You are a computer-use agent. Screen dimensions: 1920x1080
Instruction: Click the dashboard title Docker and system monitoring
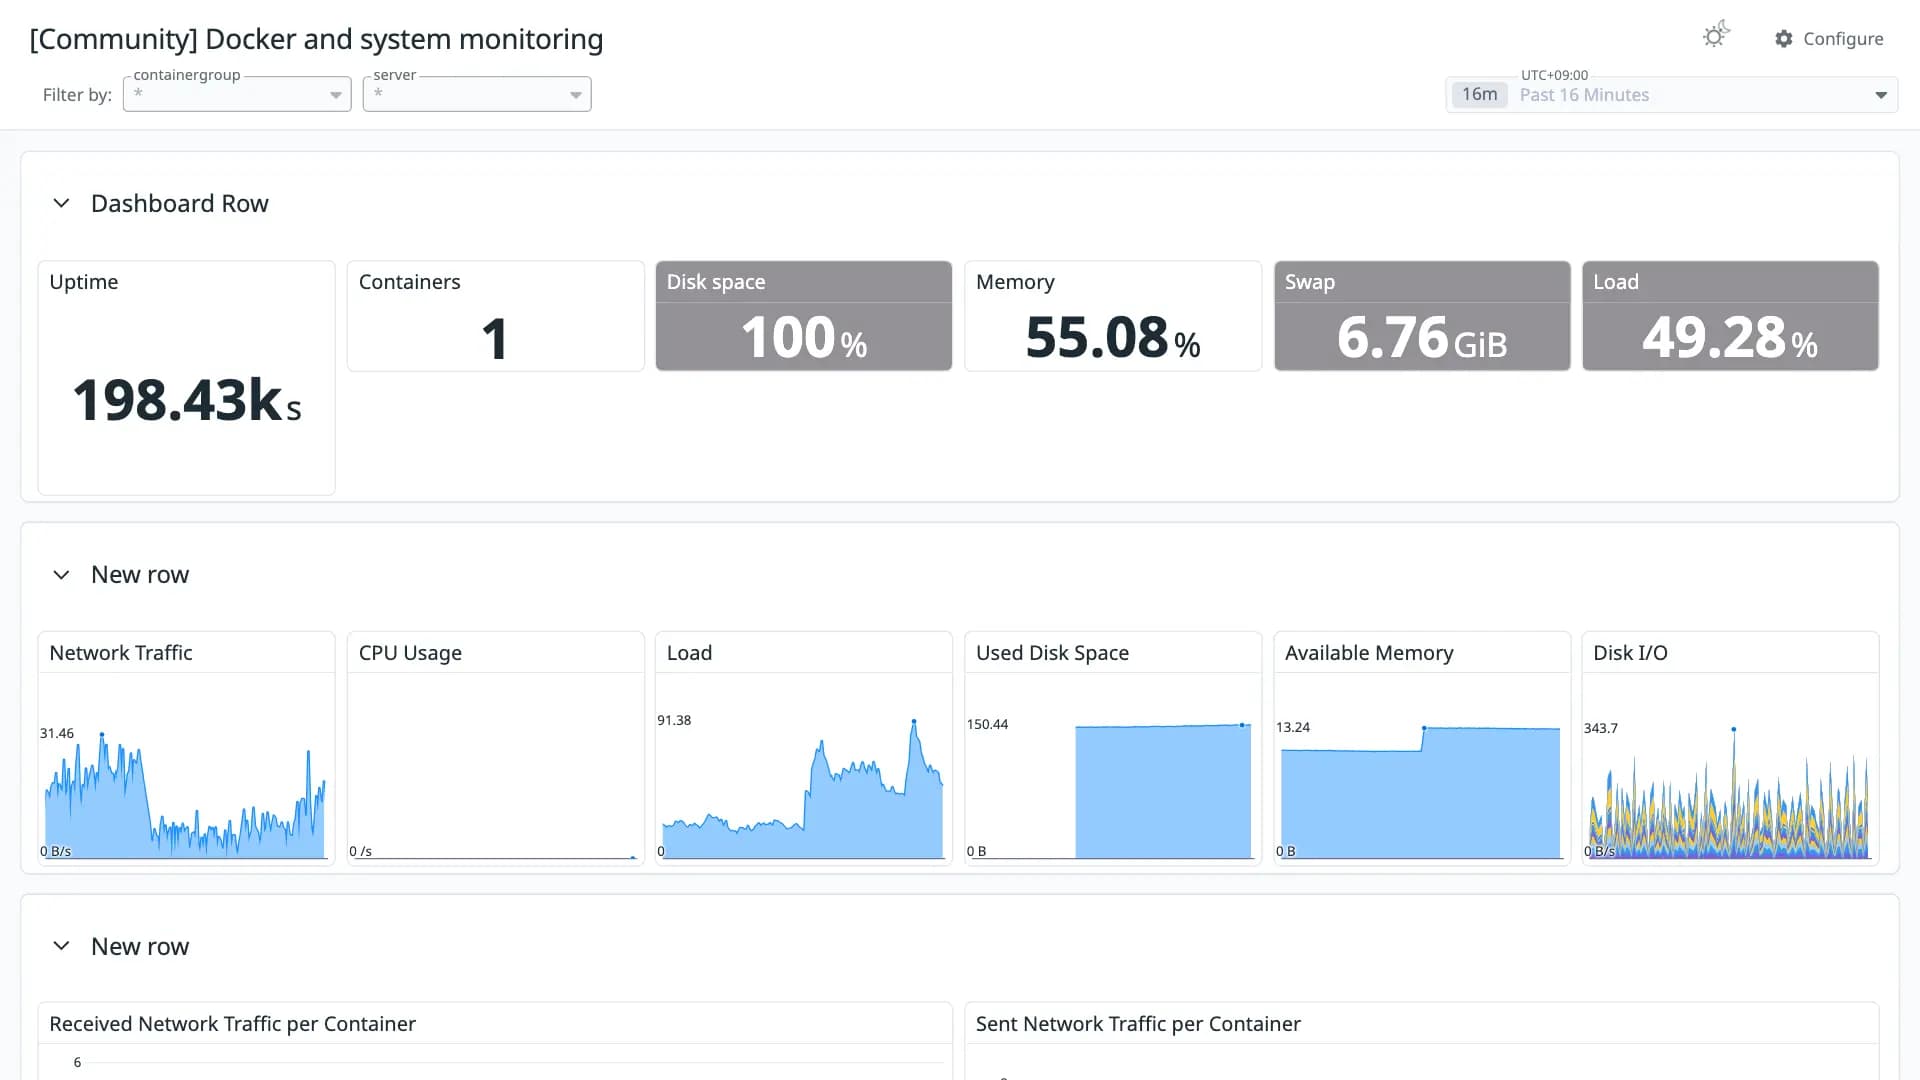(316, 39)
